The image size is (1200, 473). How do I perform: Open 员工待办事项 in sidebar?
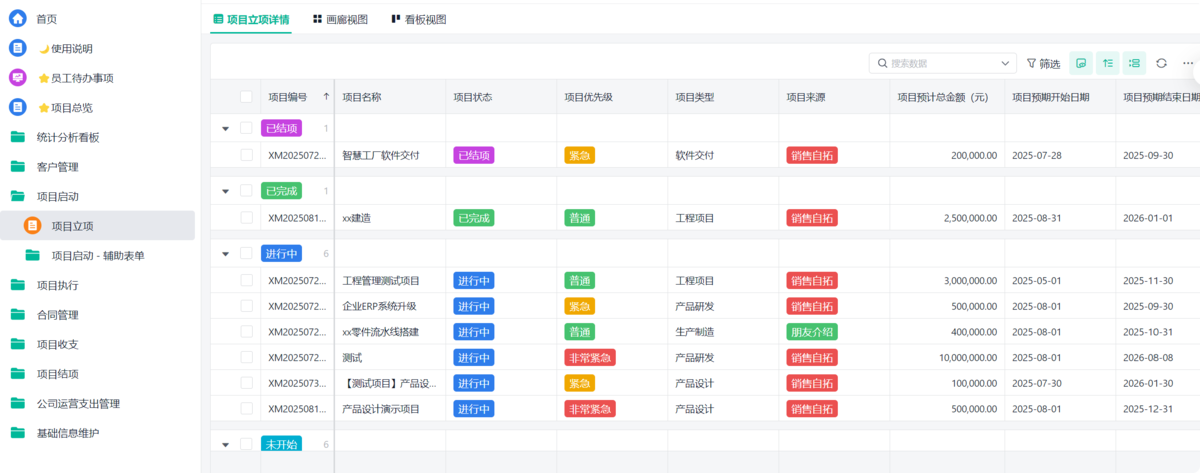(x=97, y=78)
